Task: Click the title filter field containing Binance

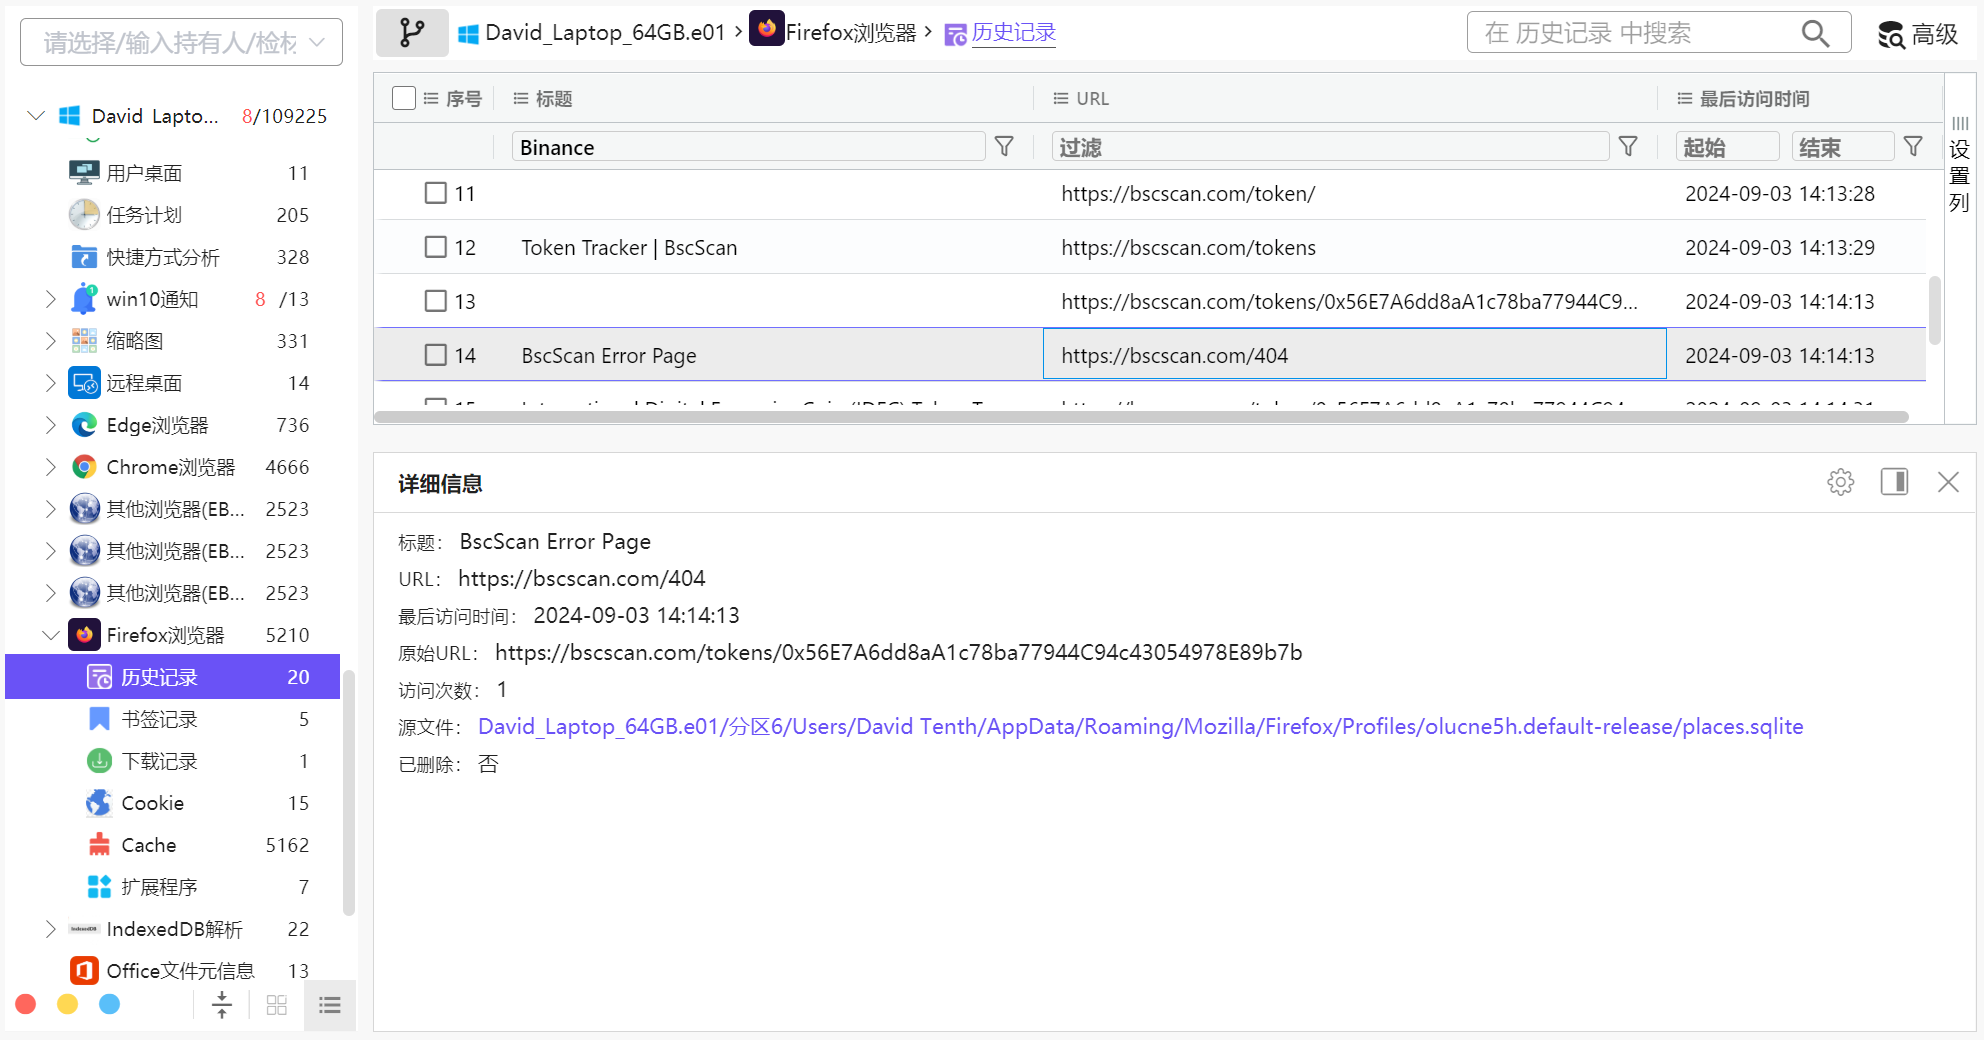Action: click(748, 147)
